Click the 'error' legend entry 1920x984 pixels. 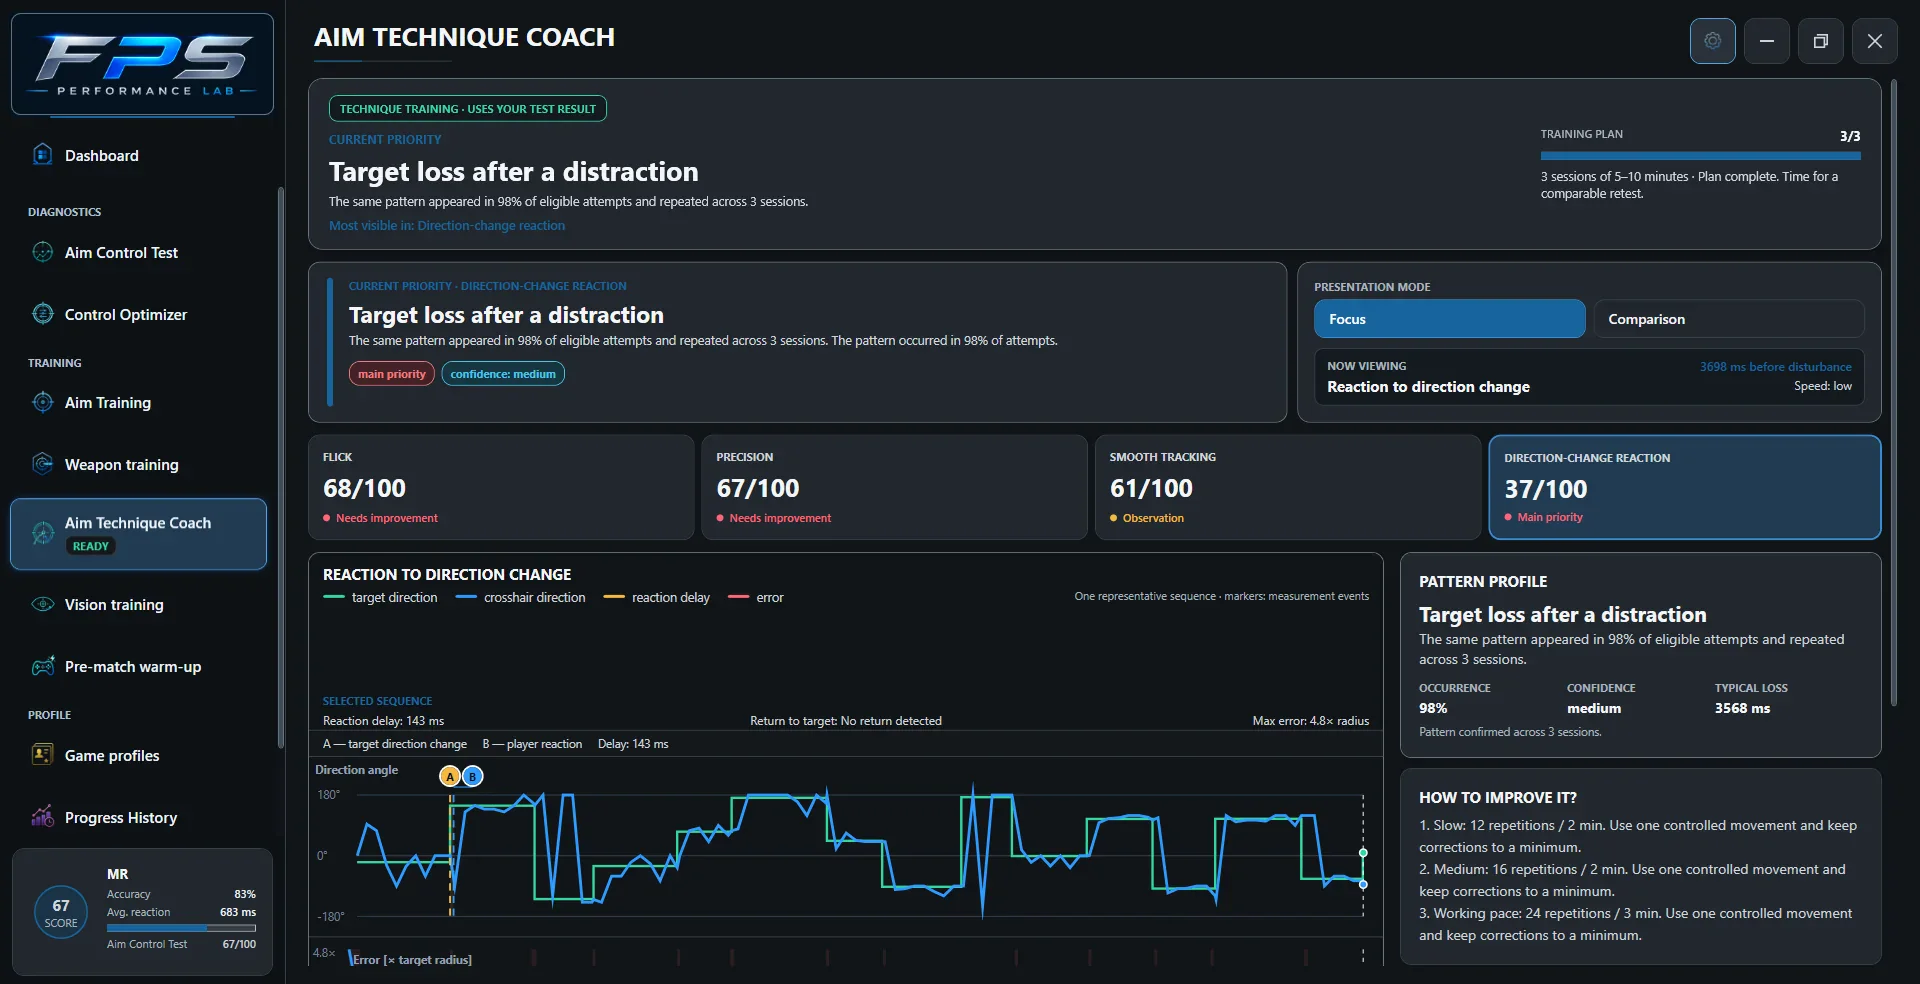(756, 598)
